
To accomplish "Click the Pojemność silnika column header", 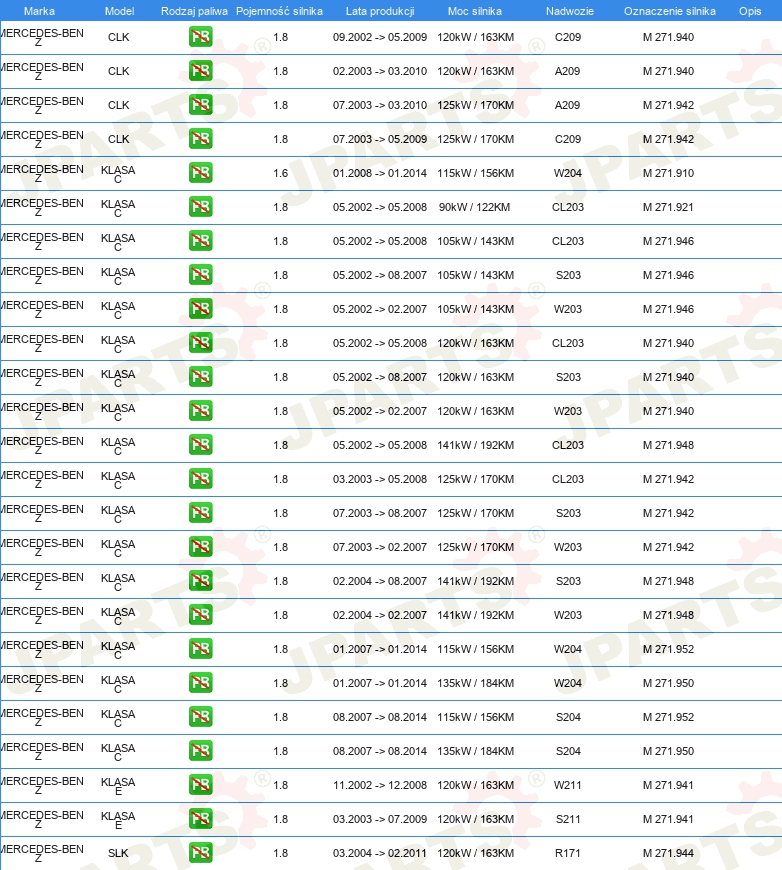I will pos(279,11).
